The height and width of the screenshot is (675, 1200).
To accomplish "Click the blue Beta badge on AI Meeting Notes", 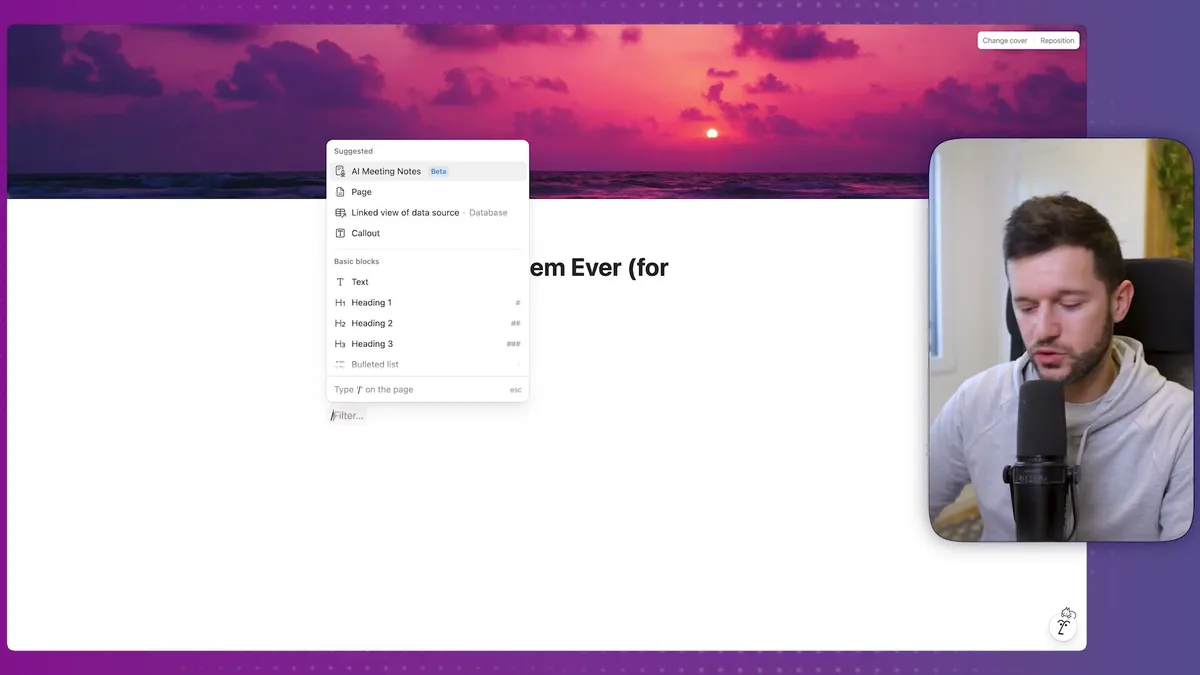I will coord(438,172).
